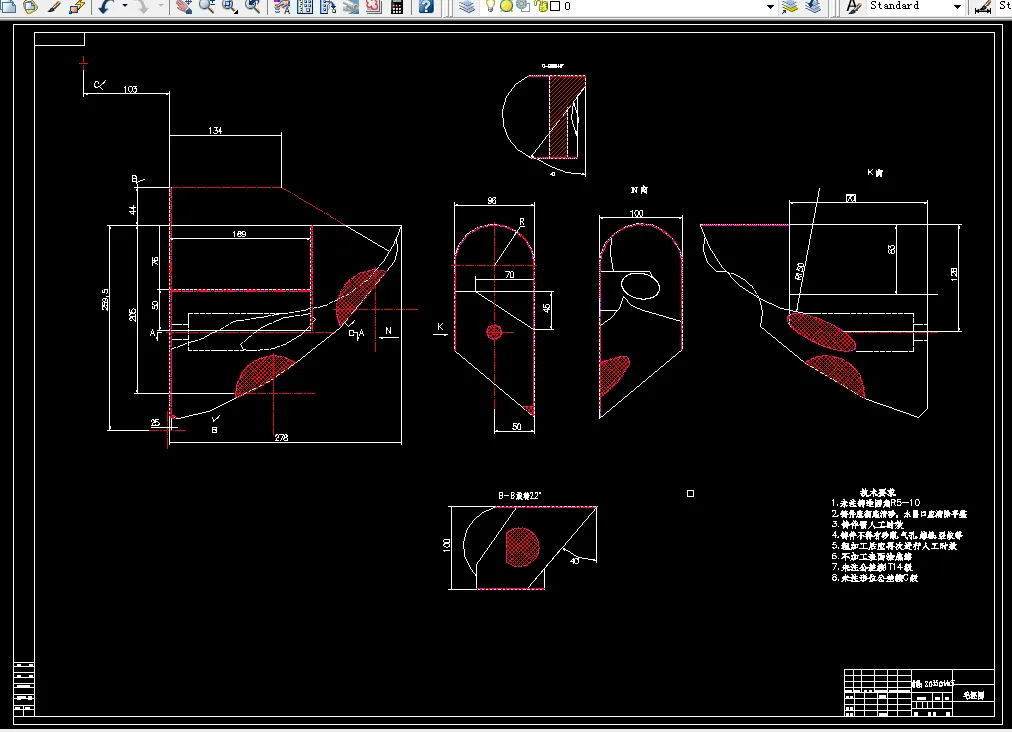Activate the Pan hand tool
The width and height of the screenshot is (1012, 732).
tap(184, 6)
